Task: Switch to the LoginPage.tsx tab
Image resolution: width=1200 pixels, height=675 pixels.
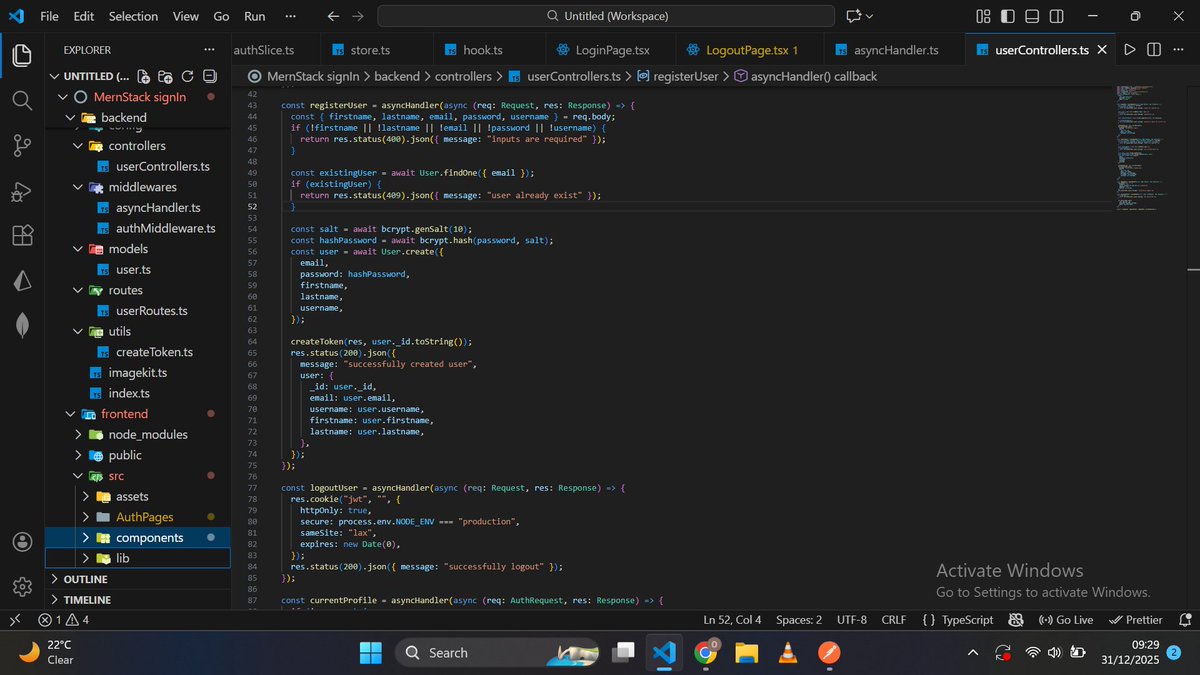Action: tap(612, 49)
